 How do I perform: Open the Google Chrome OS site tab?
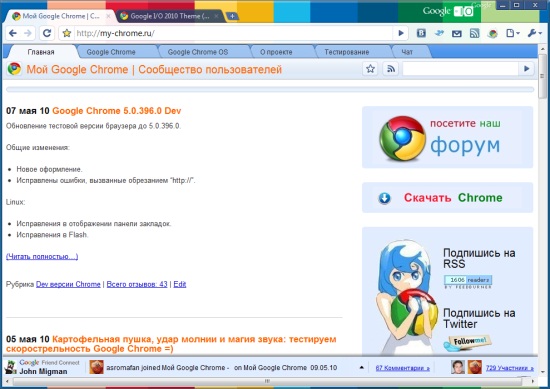tap(198, 52)
